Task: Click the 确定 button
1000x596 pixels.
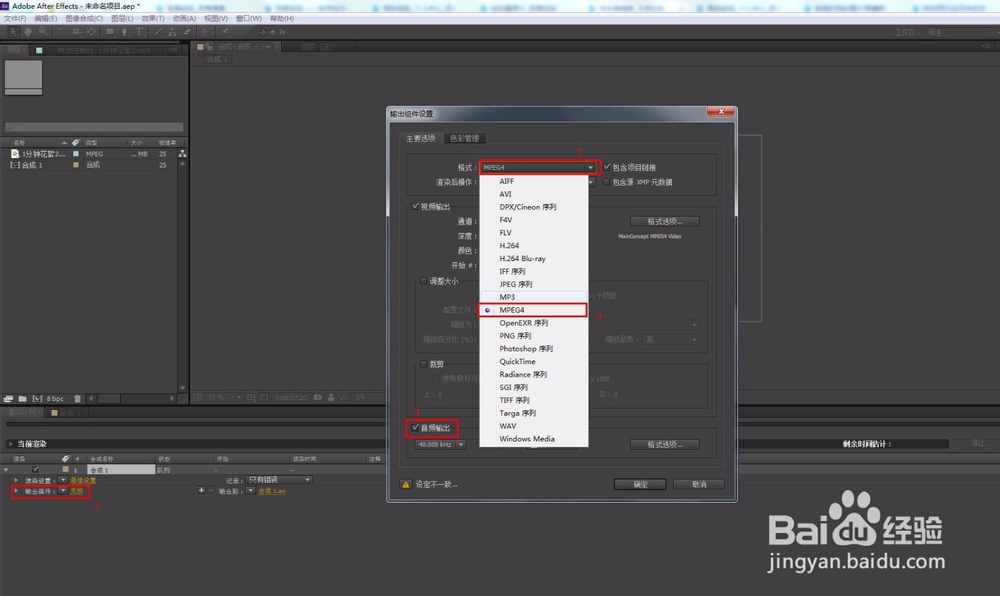Action: coord(640,484)
